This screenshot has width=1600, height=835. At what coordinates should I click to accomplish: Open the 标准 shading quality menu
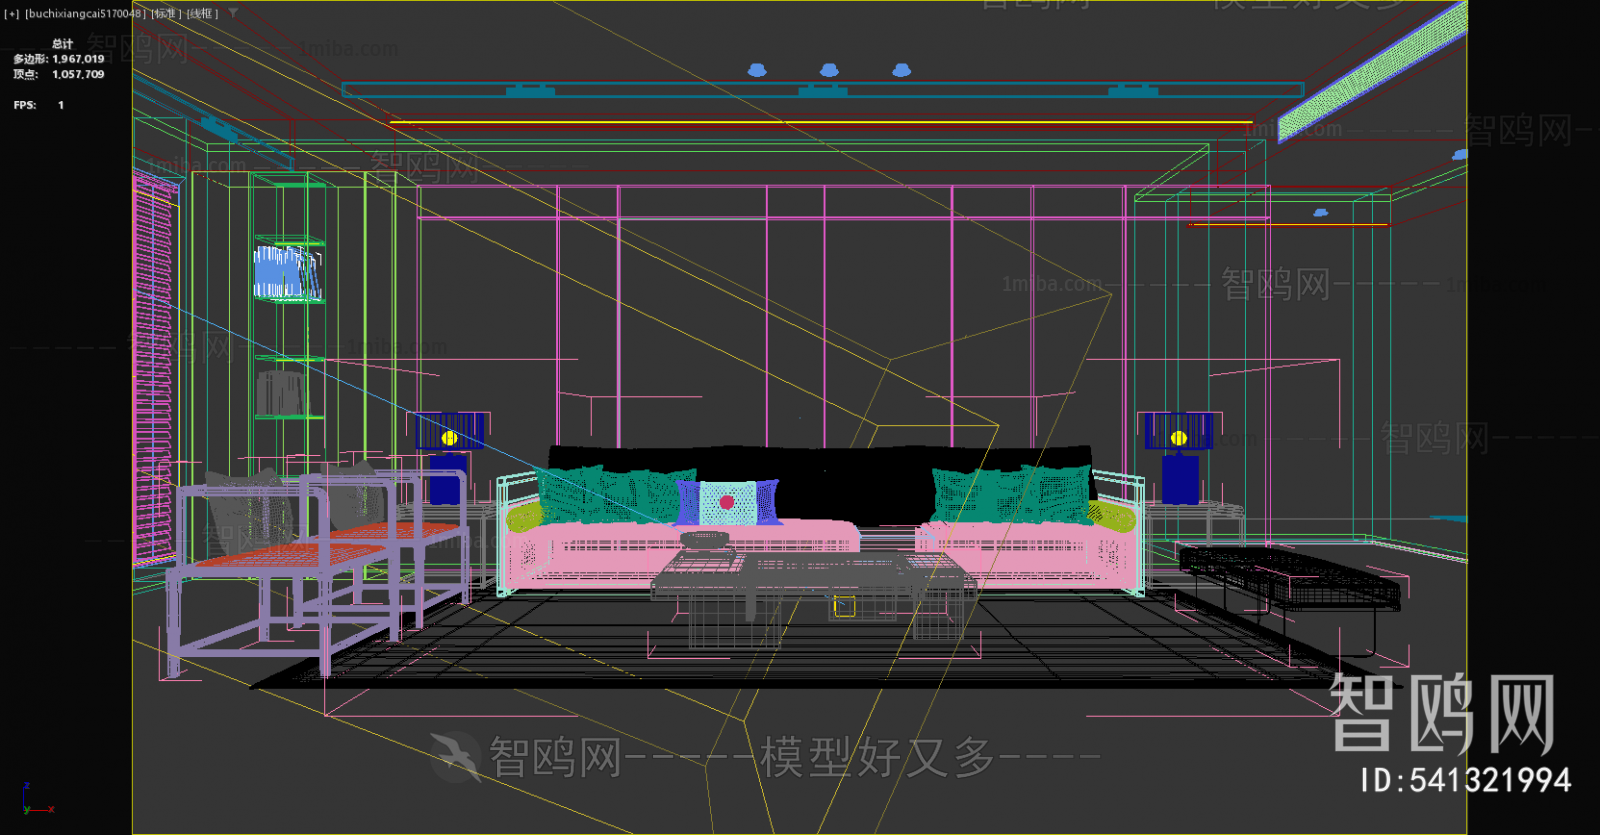pos(167,14)
